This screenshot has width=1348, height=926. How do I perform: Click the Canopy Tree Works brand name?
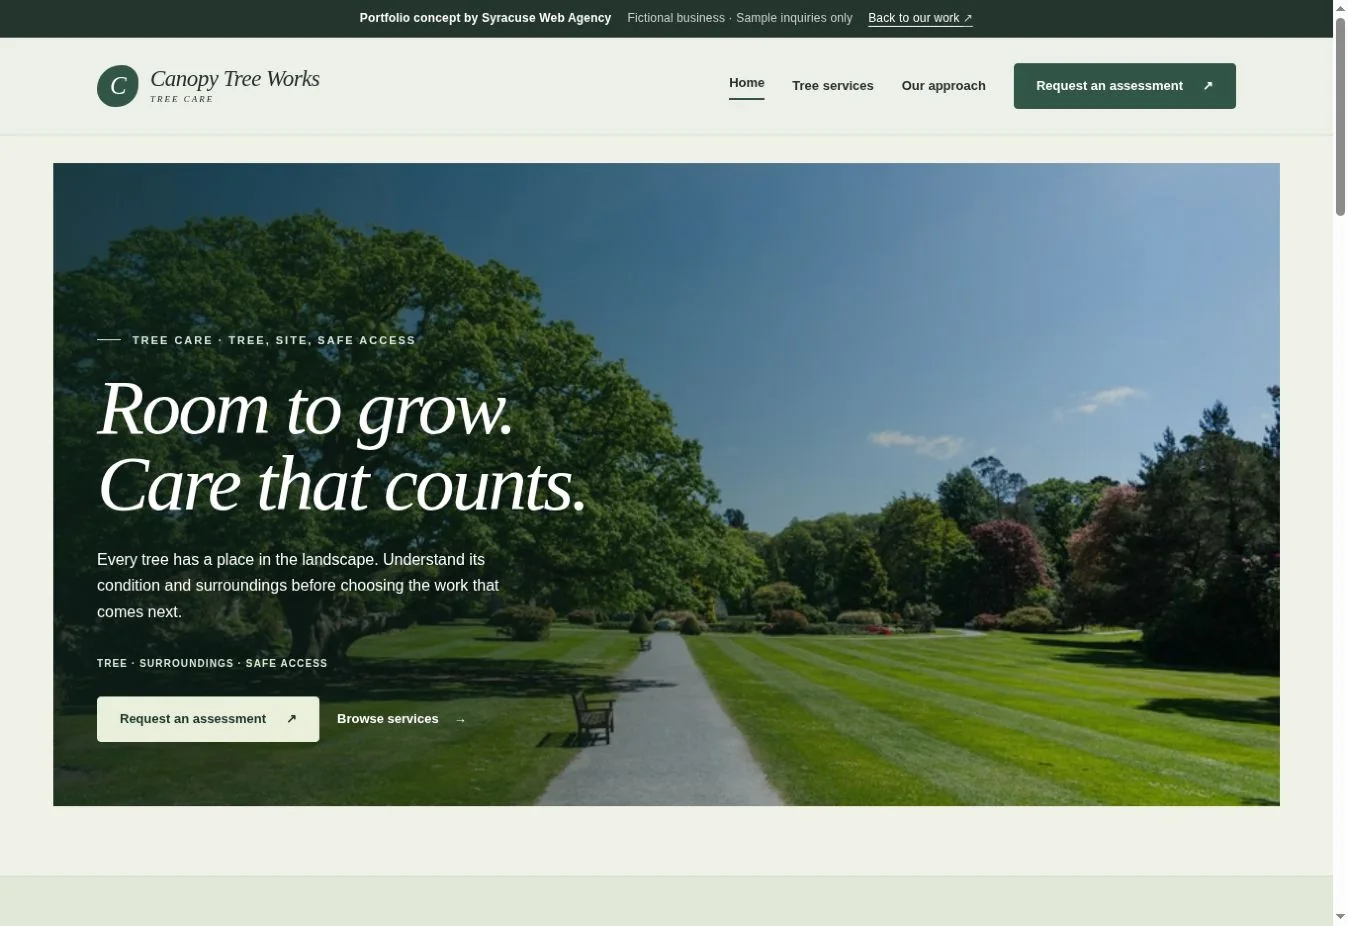[235, 79]
